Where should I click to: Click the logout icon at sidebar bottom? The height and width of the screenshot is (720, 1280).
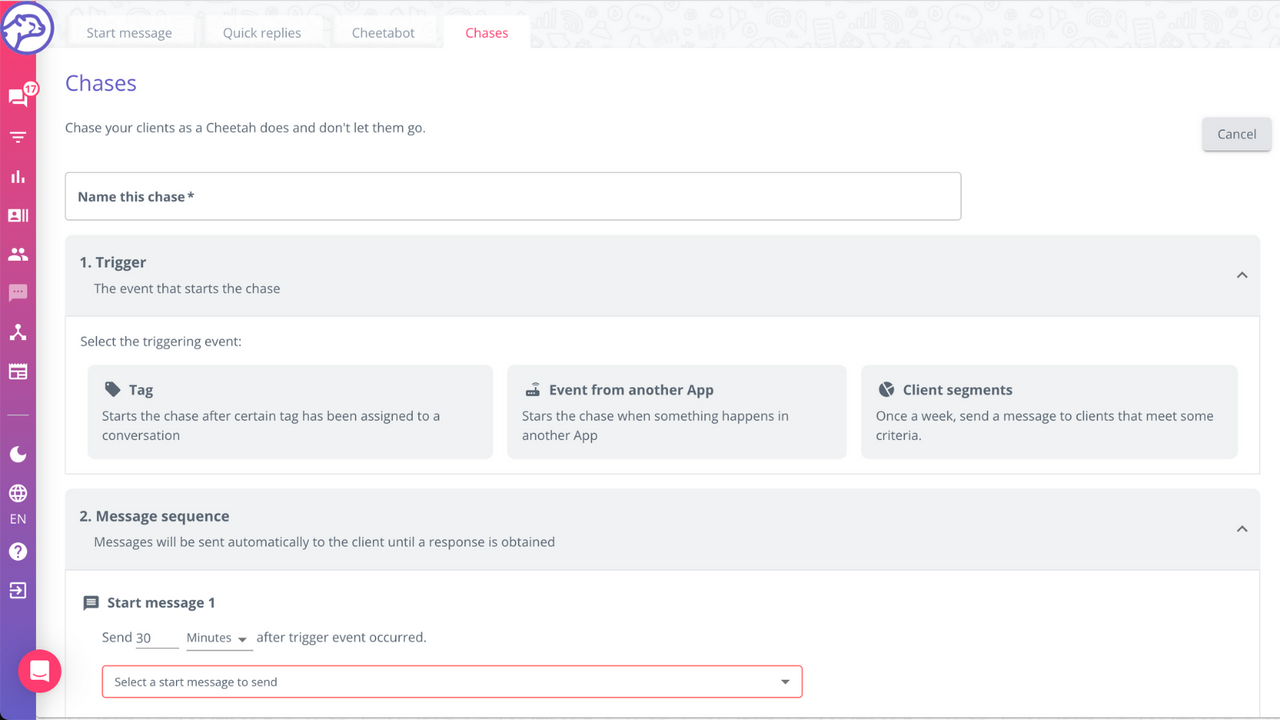[18, 590]
